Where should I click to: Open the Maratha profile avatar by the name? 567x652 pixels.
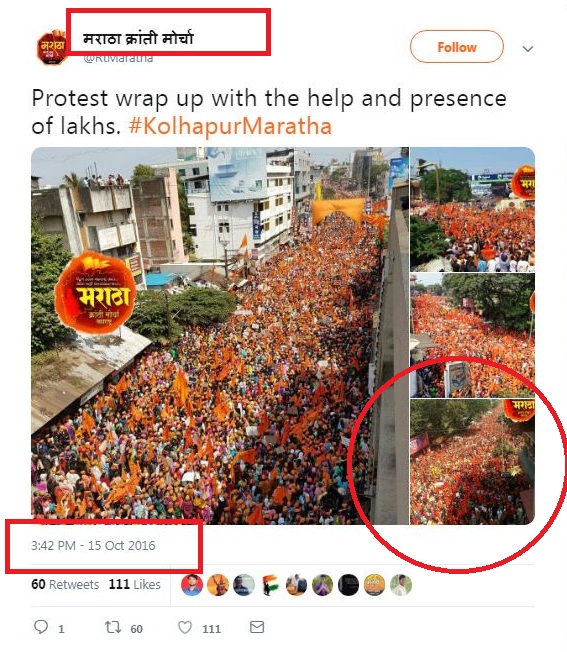tap(51, 47)
